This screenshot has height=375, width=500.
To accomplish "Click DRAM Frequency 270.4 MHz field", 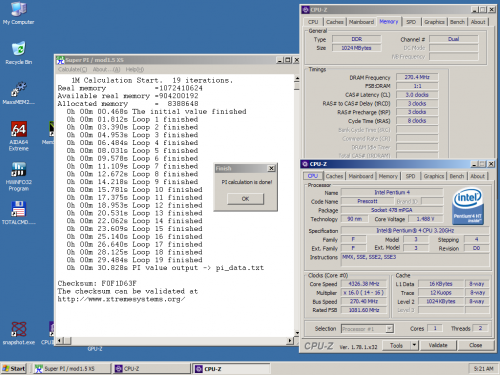I will point(417,77).
